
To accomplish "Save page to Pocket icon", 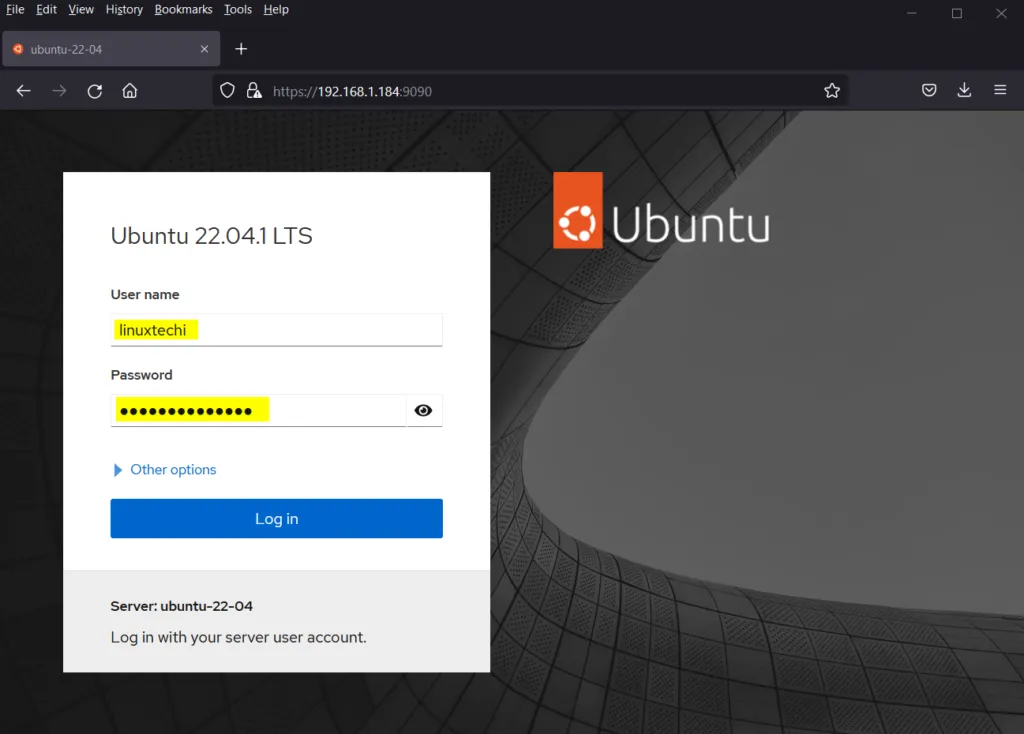I will pos(929,90).
